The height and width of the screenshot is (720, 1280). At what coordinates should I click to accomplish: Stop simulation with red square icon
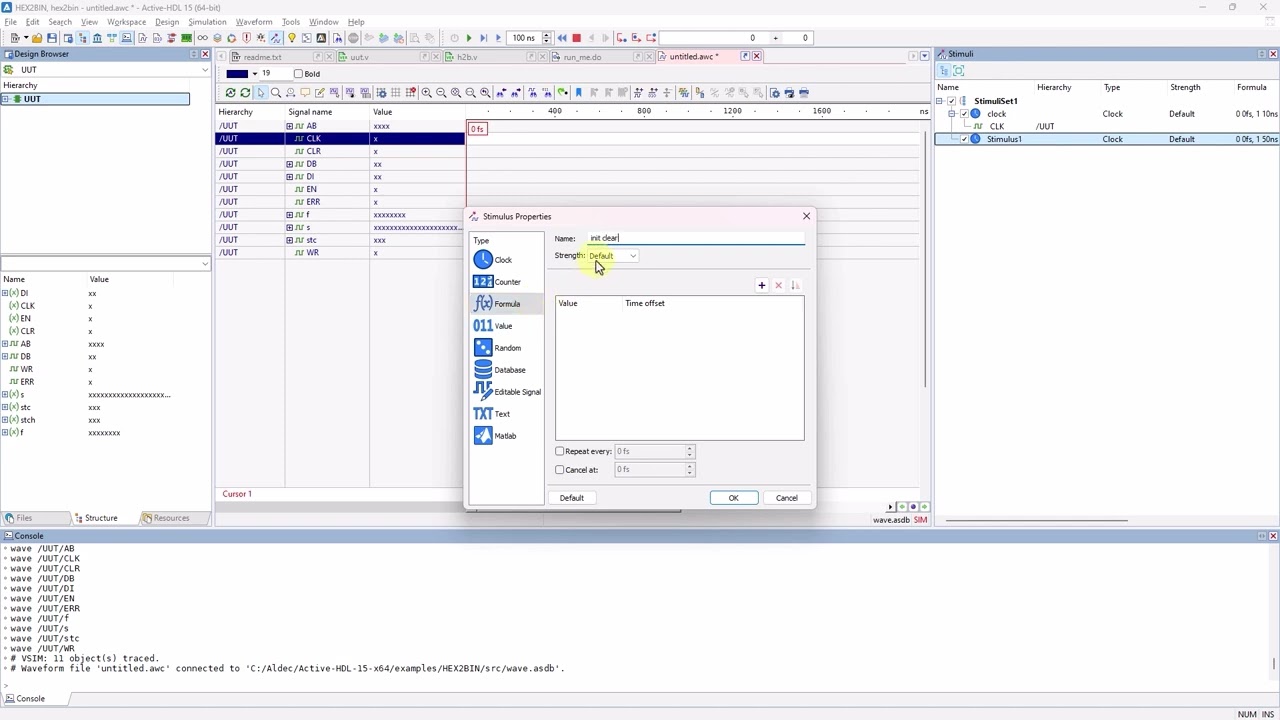tap(576, 38)
